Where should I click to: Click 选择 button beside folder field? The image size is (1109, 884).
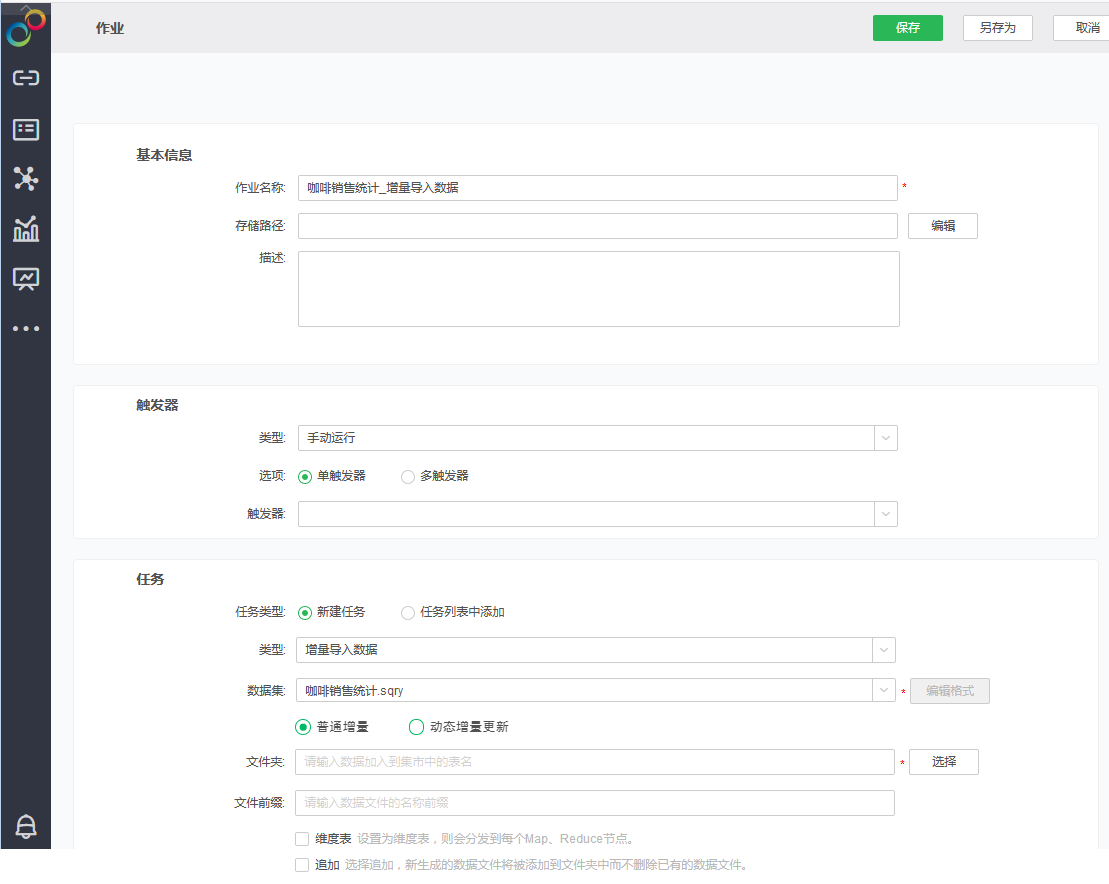click(943, 762)
